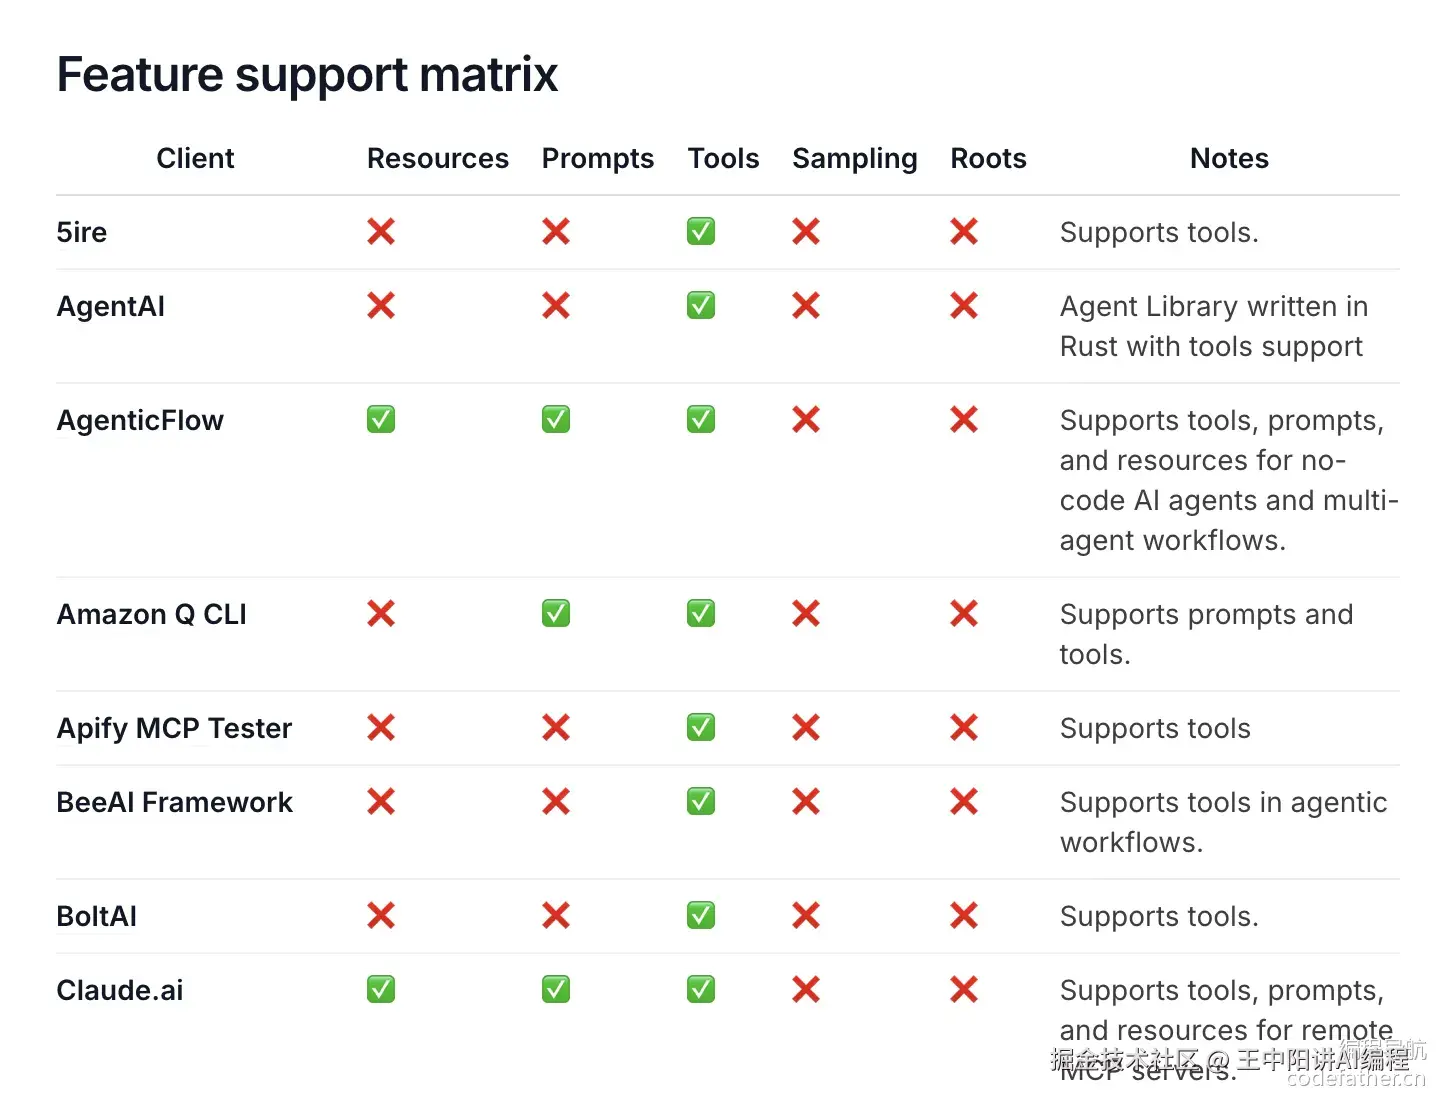This screenshot has height=1102, width=1438.
Task: Click the AgenticFlow client name
Action: pos(140,420)
